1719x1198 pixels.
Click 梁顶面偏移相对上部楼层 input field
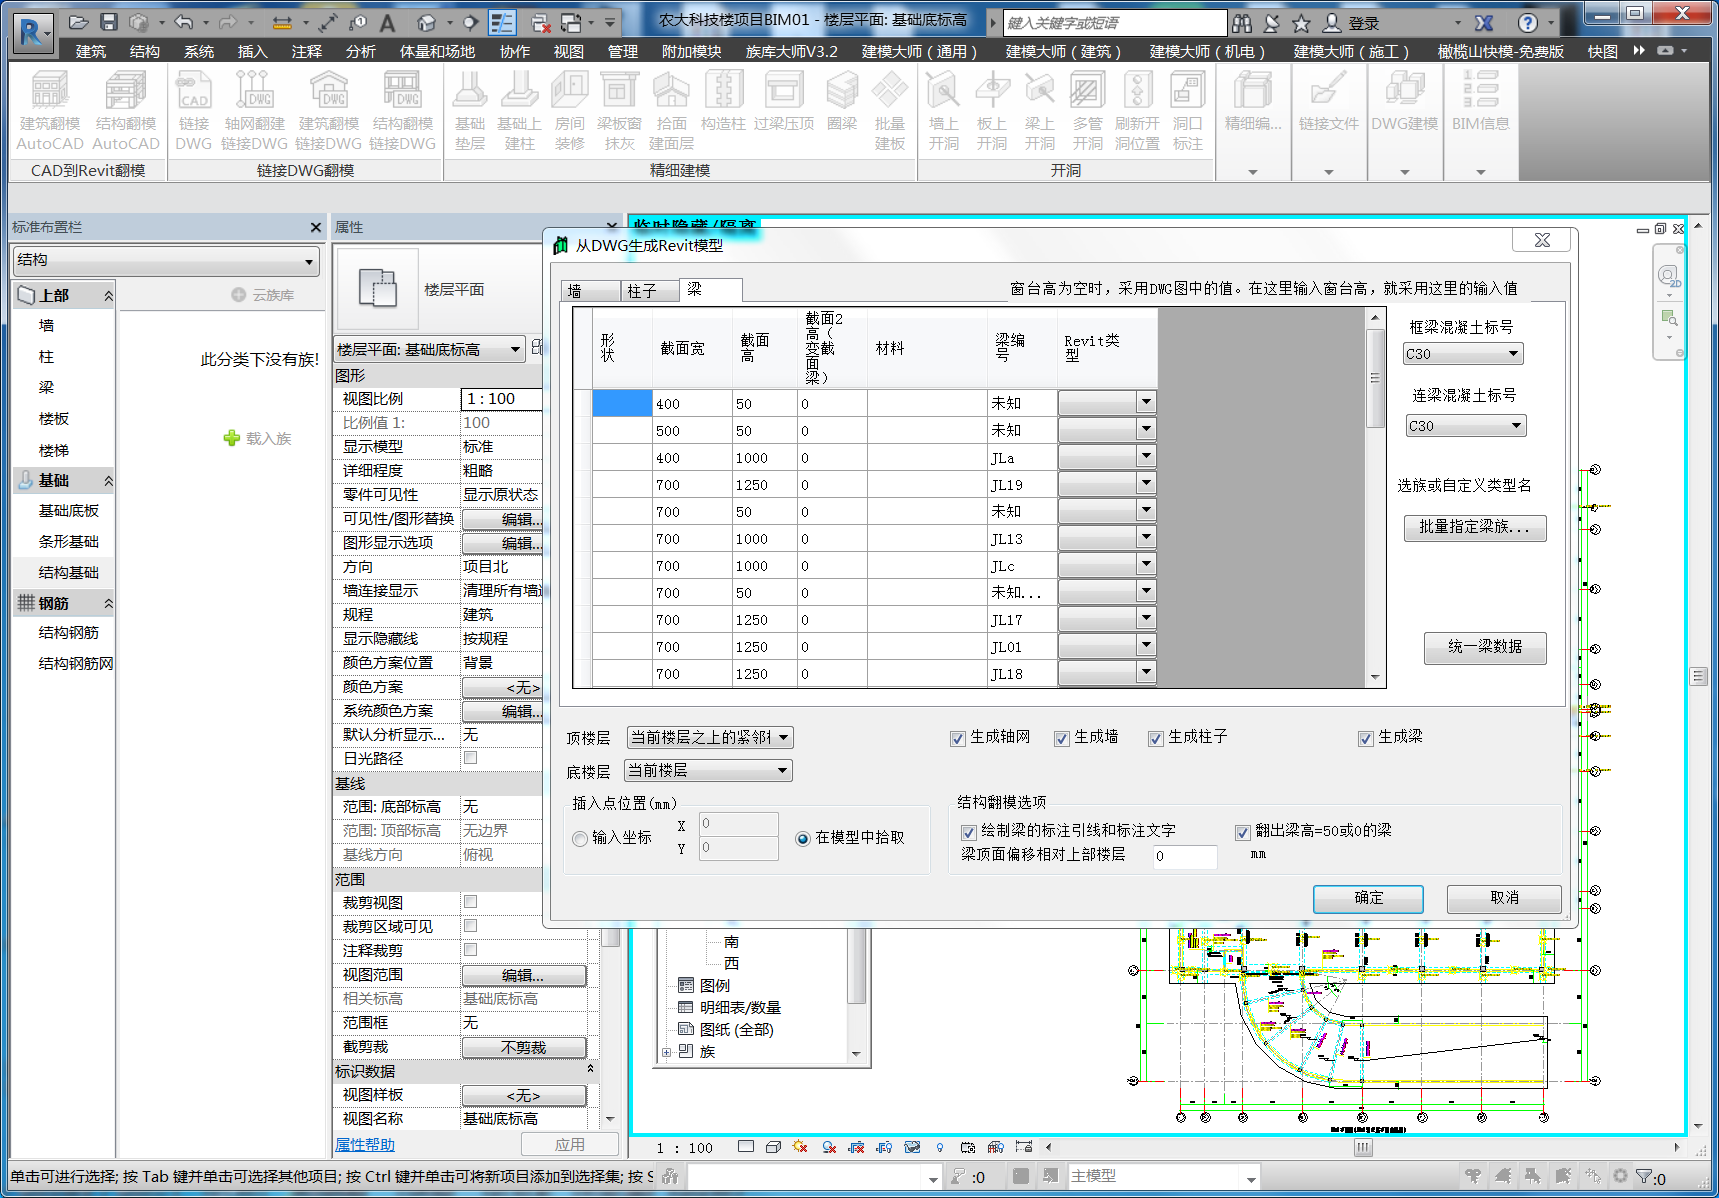pos(1185,856)
